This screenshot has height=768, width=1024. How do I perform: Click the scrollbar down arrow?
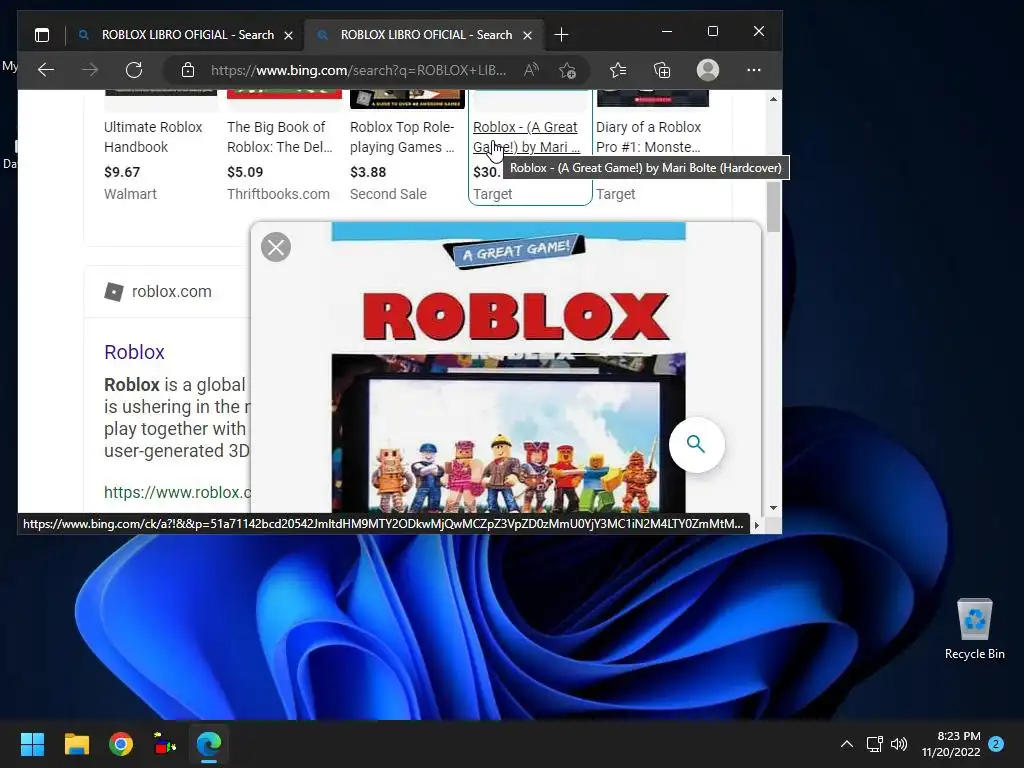(x=773, y=507)
